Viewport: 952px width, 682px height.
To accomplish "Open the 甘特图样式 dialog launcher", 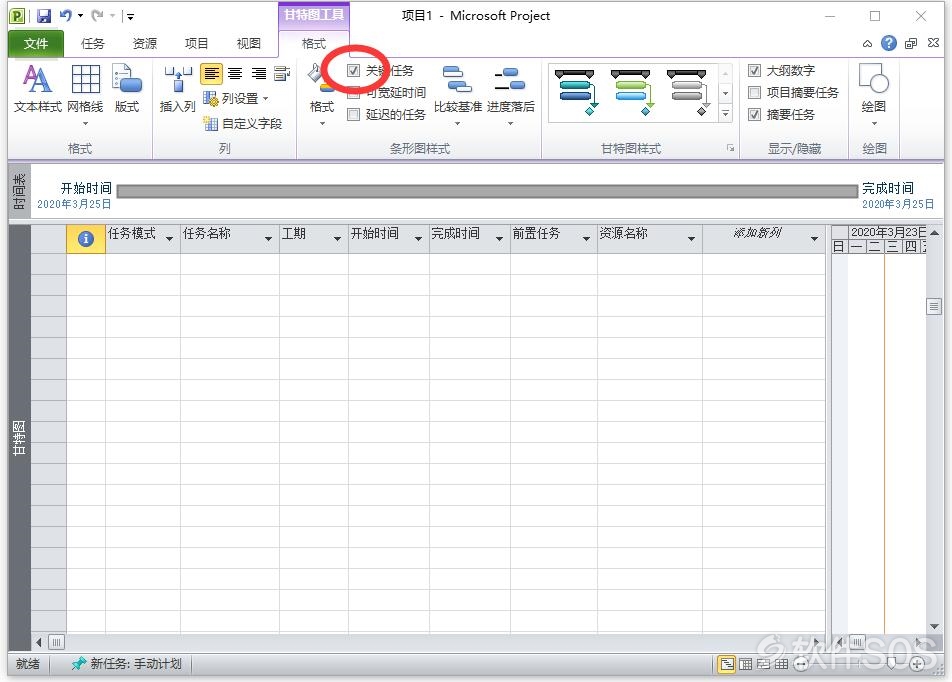I will pos(730,148).
